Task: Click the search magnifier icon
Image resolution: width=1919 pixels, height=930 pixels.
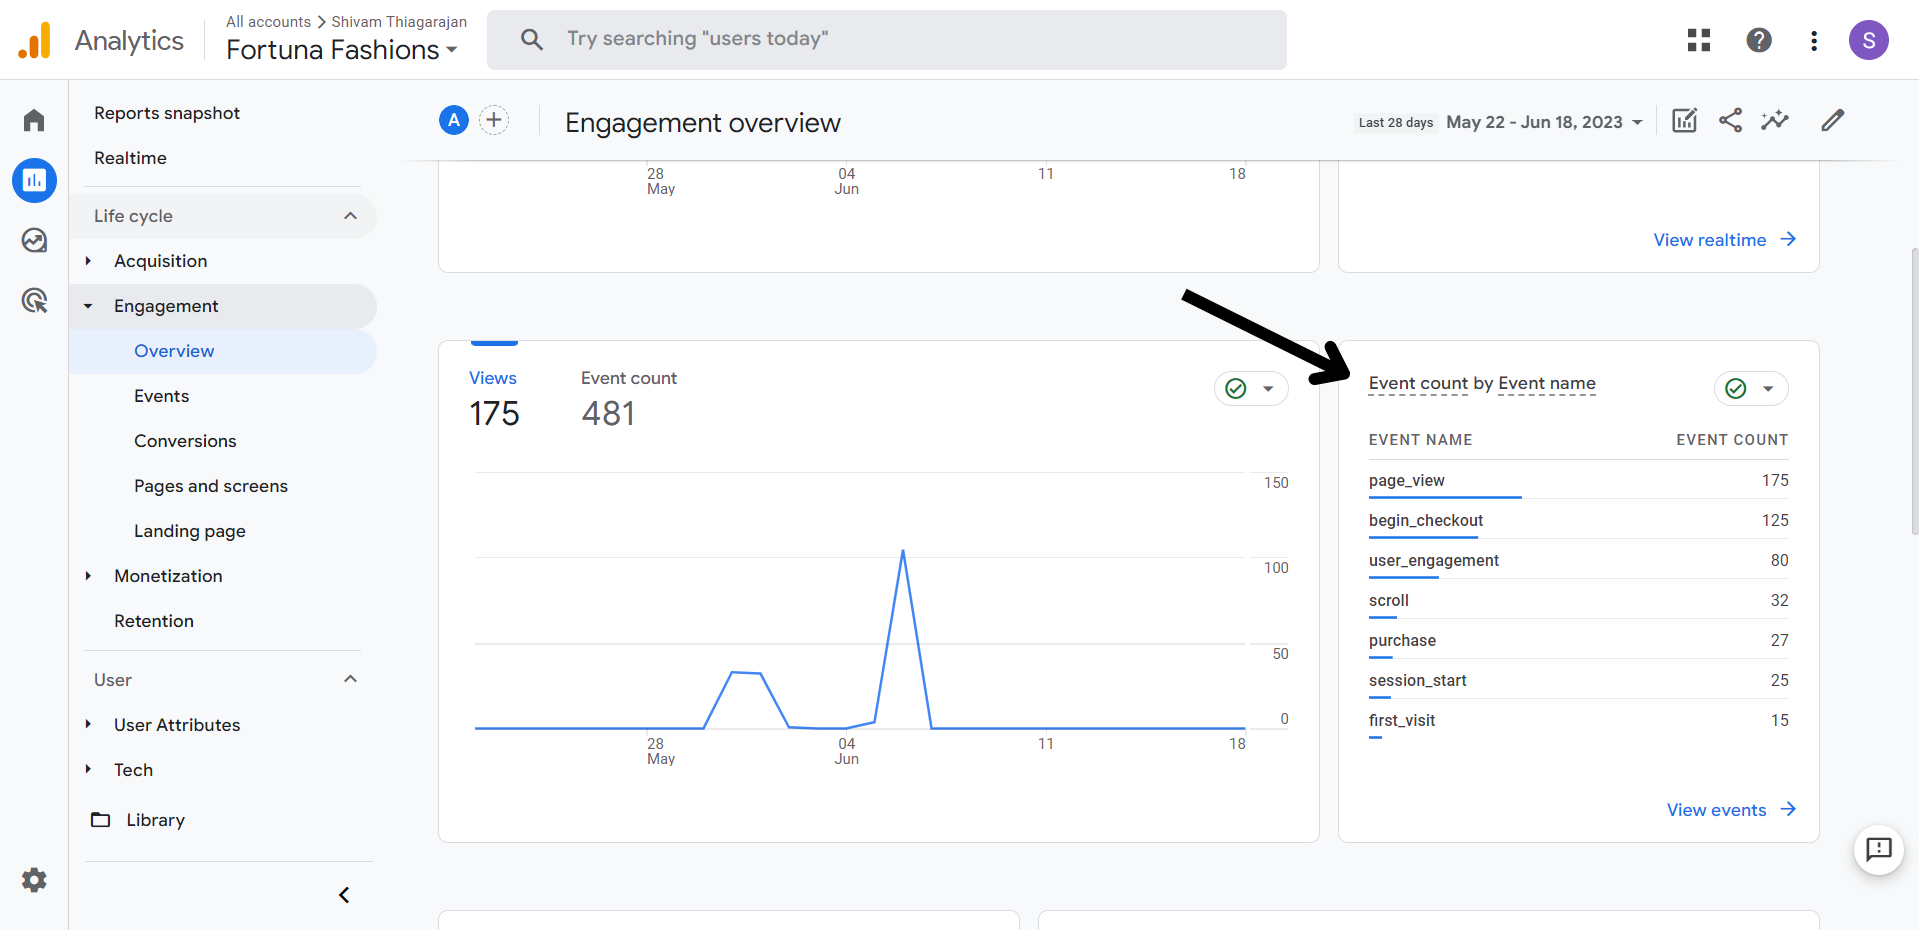Action: point(532,40)
